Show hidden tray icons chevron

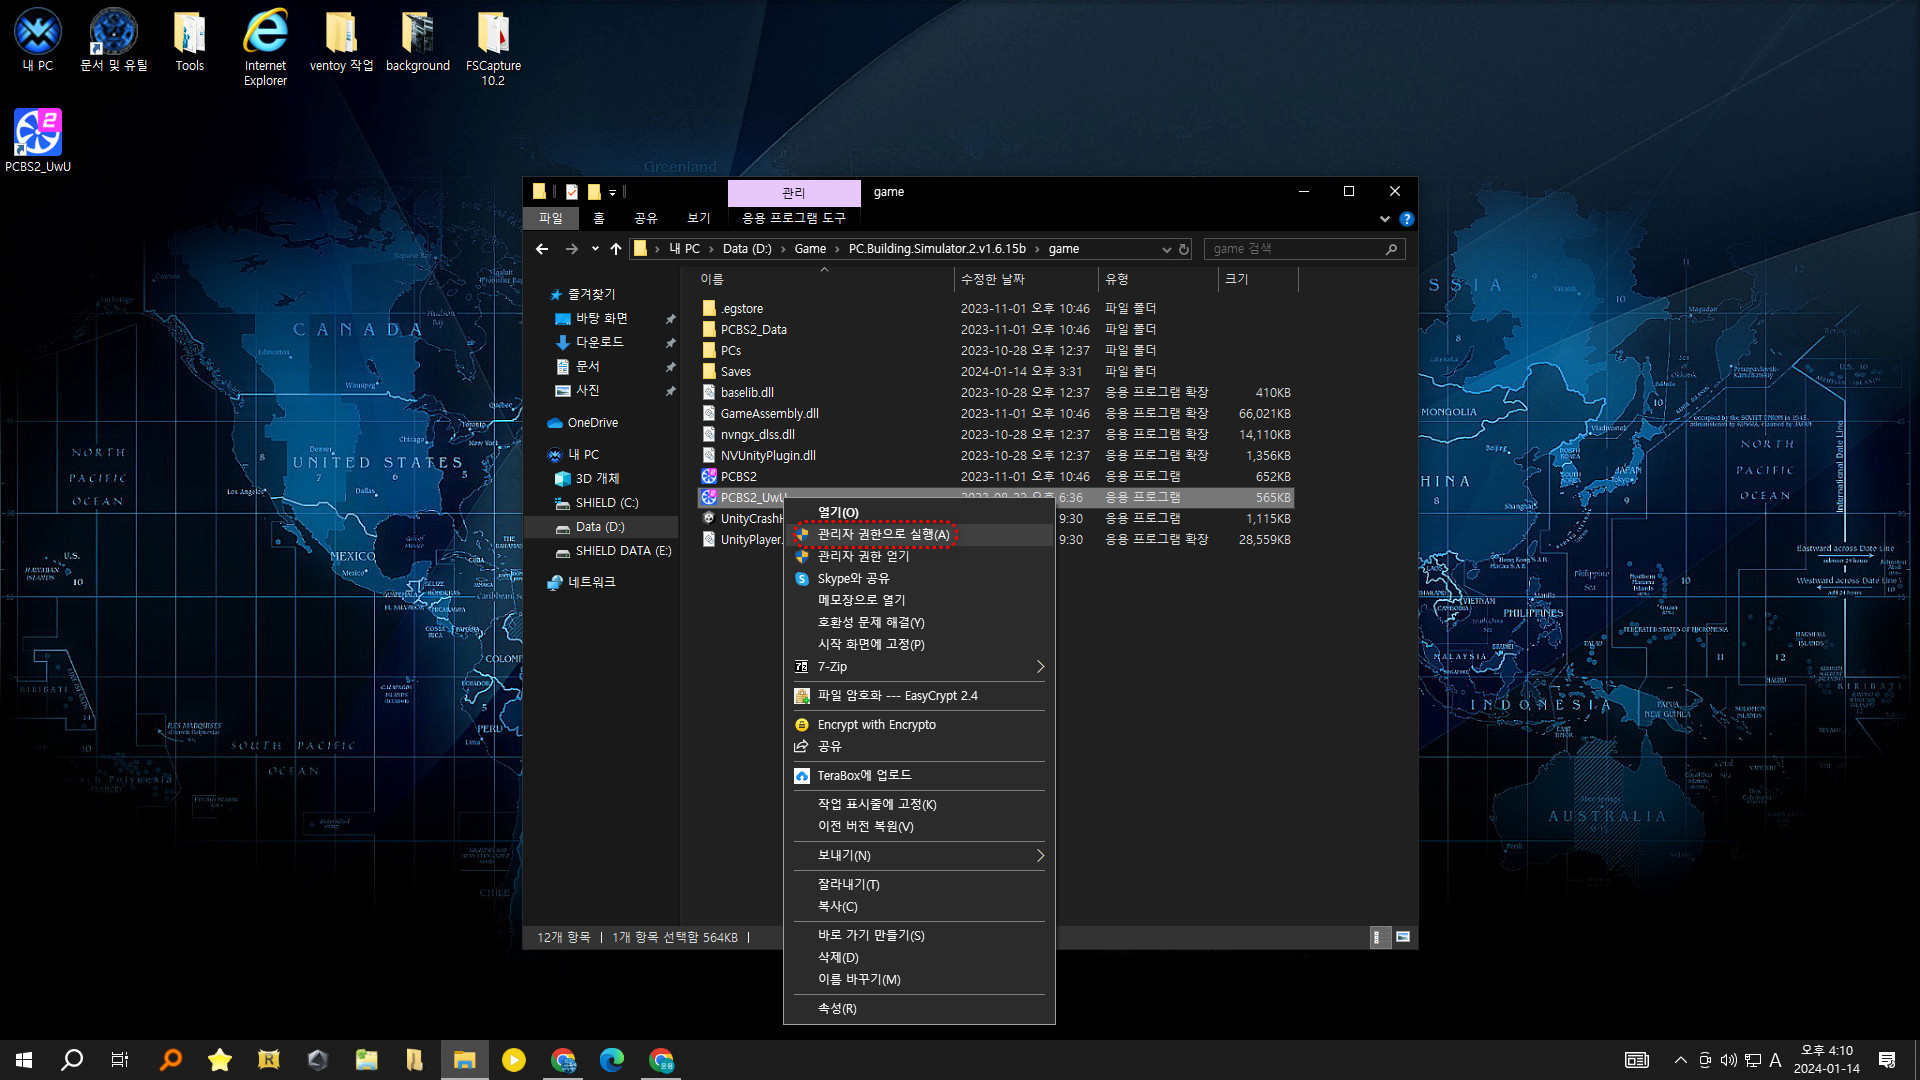tap(1681, 1060)
